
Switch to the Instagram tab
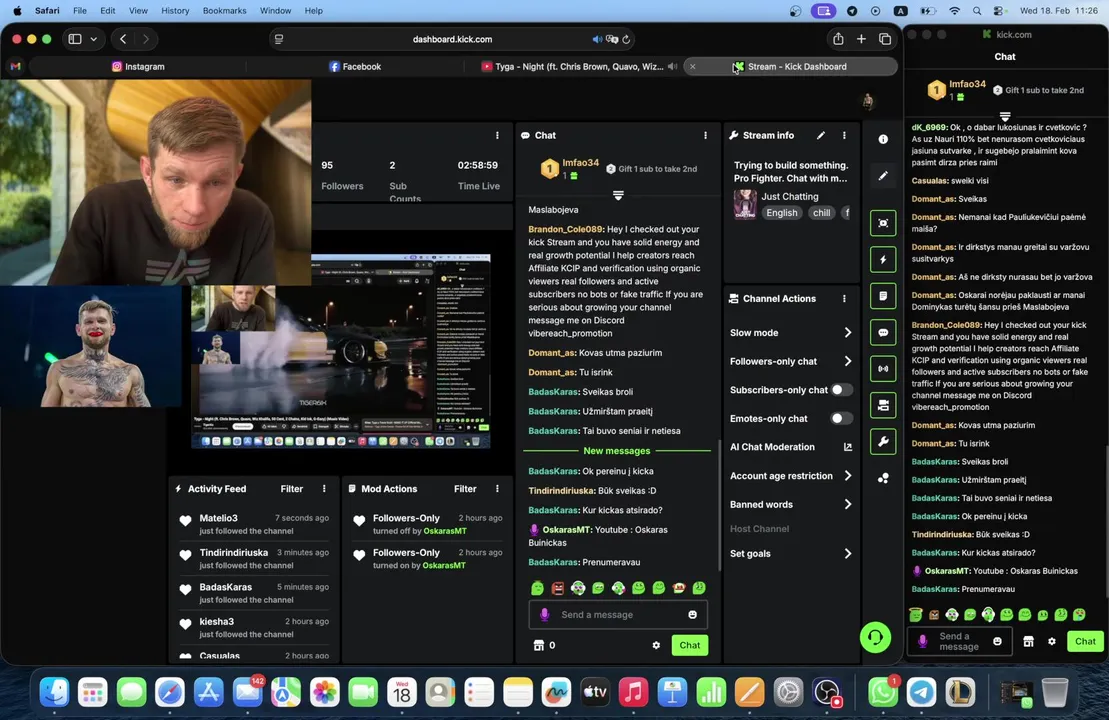click(x=138, y=66)
